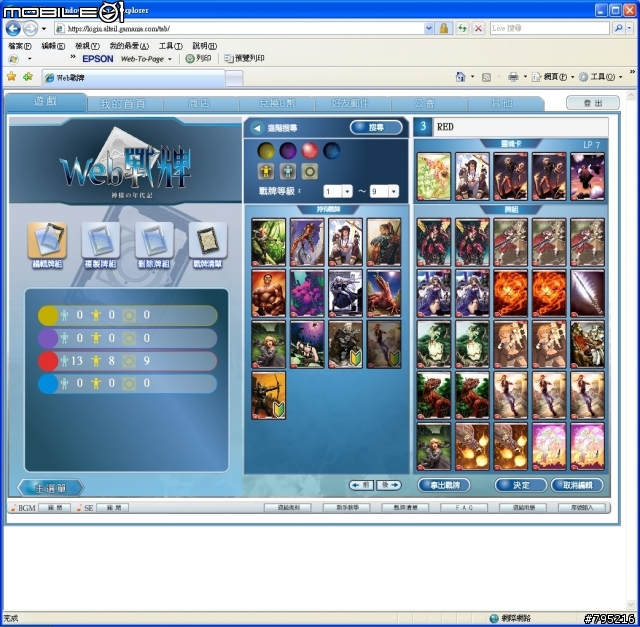Open the 工具(O) tools dropdown in command bar
Image resolution: width=640 pixels, height=627 pixels.
(x=620, y=77)
